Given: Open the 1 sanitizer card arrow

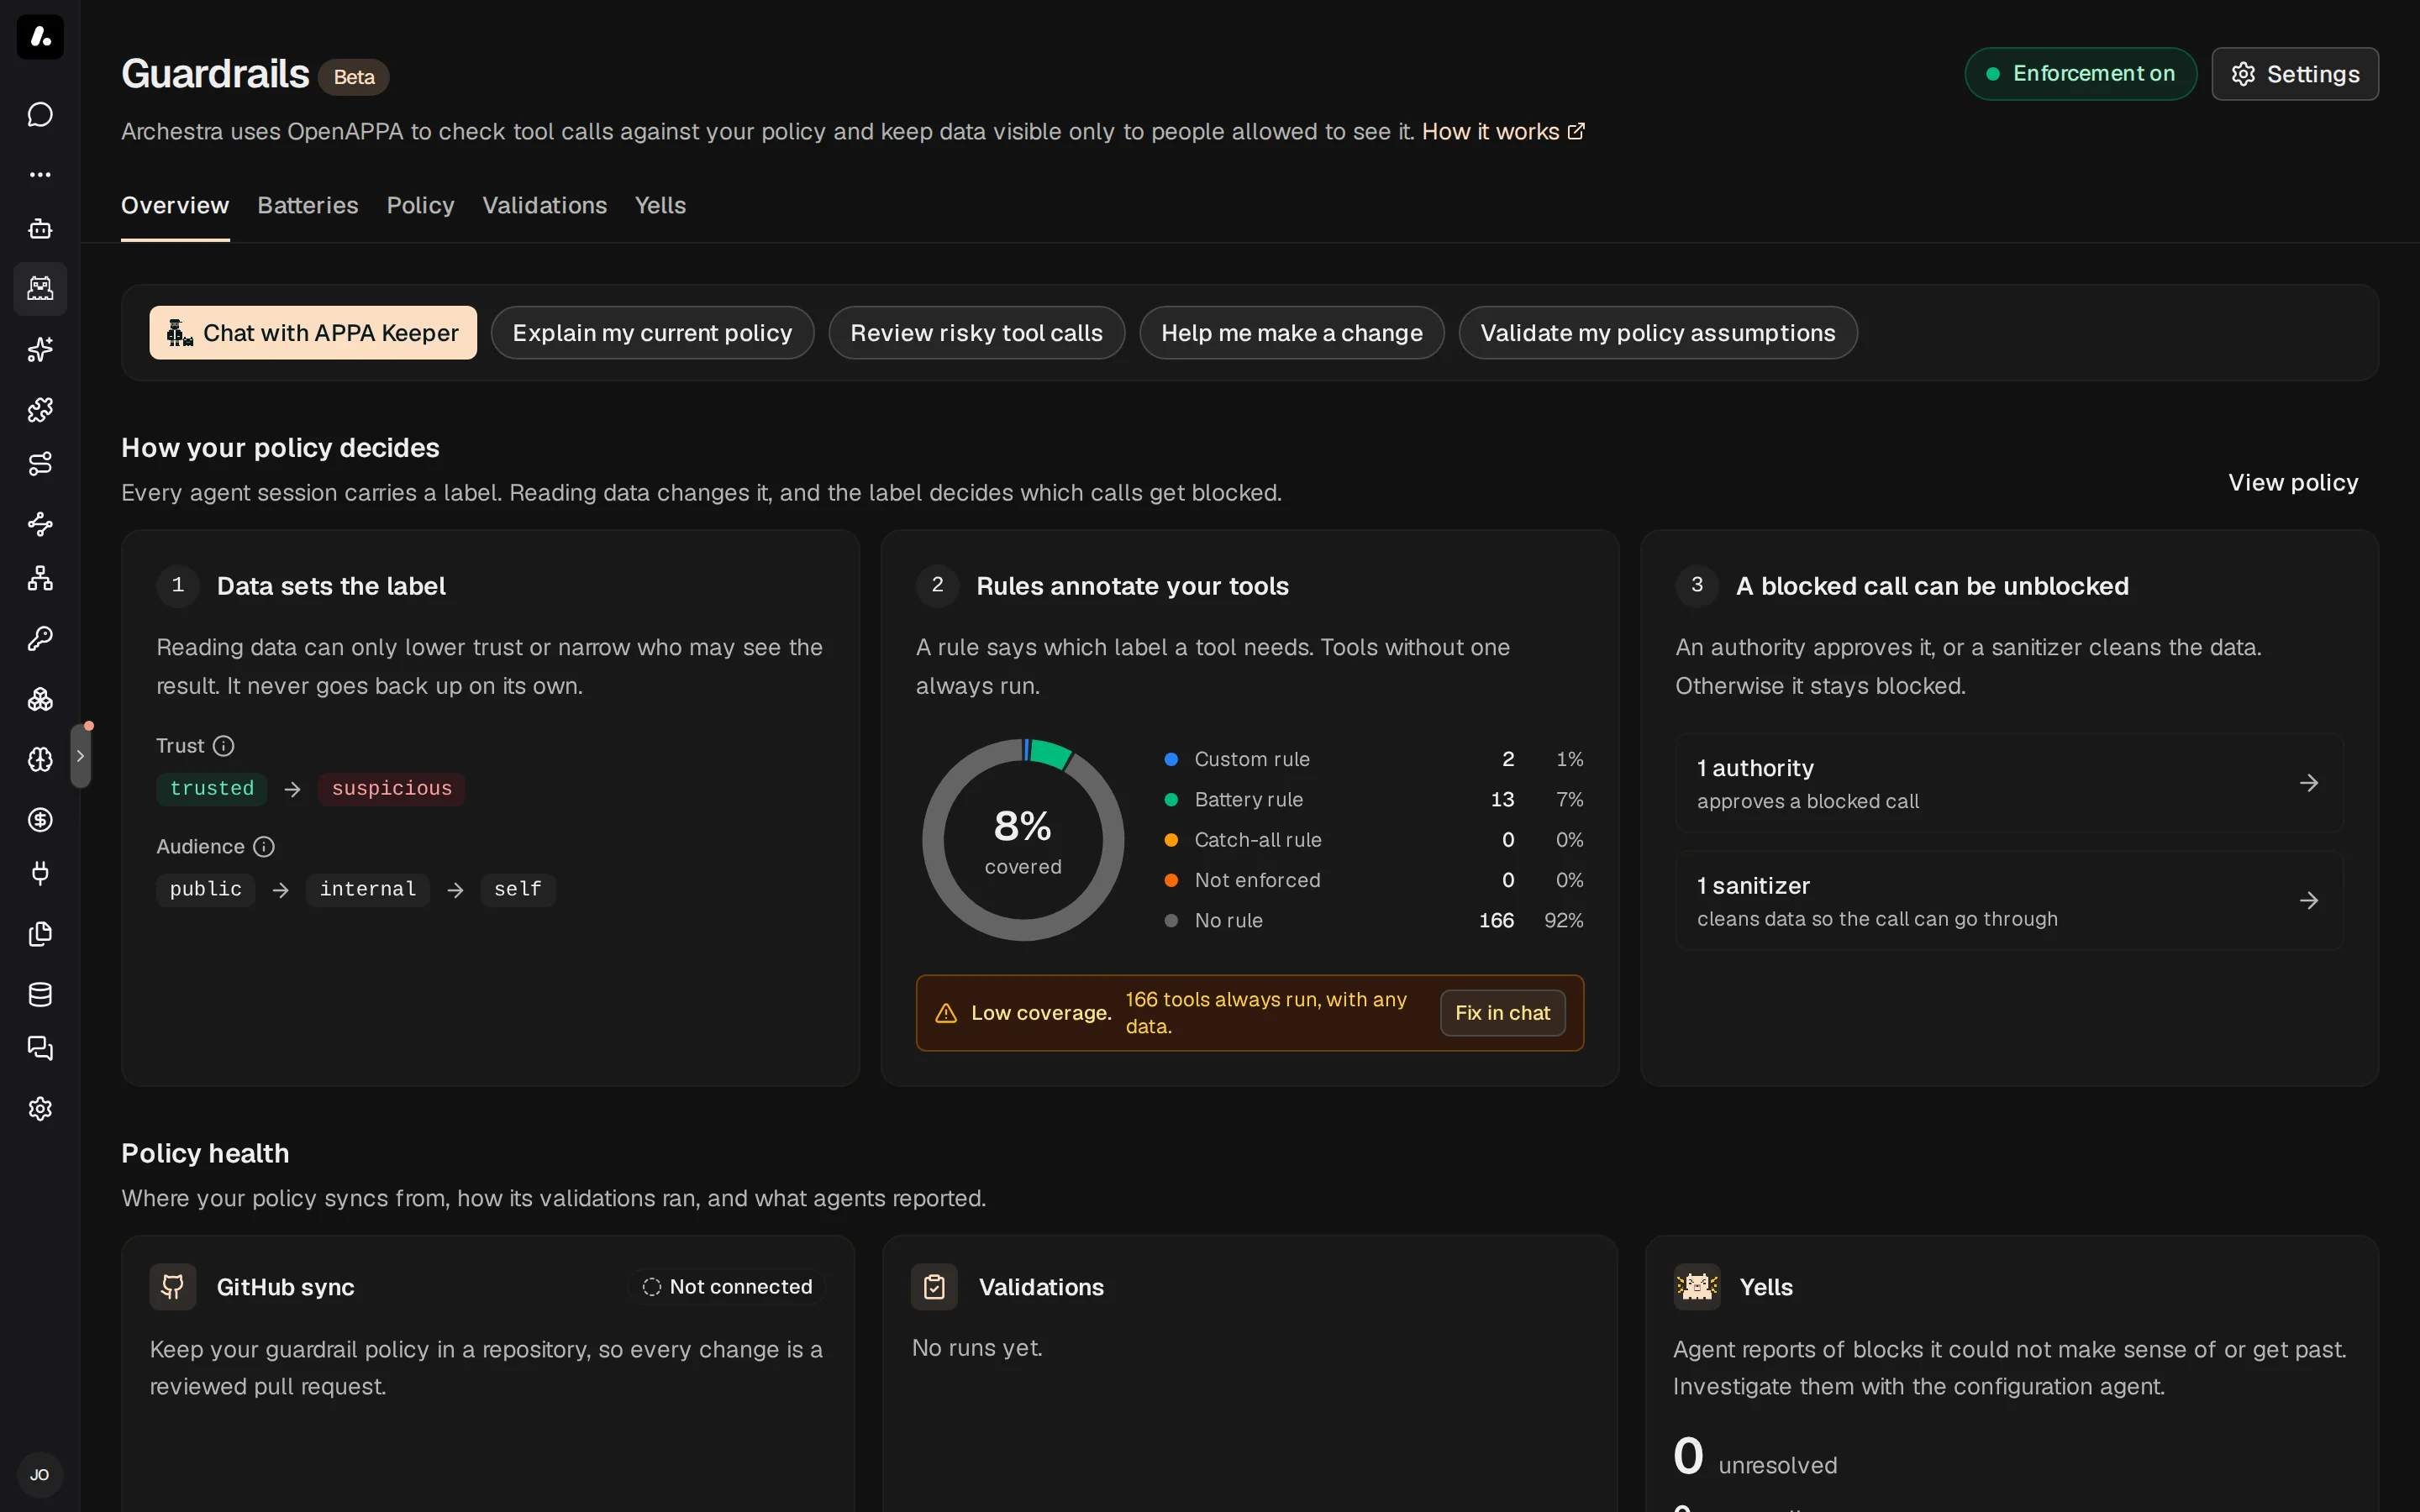Looking at the screenshot, I should [2308, 901].
